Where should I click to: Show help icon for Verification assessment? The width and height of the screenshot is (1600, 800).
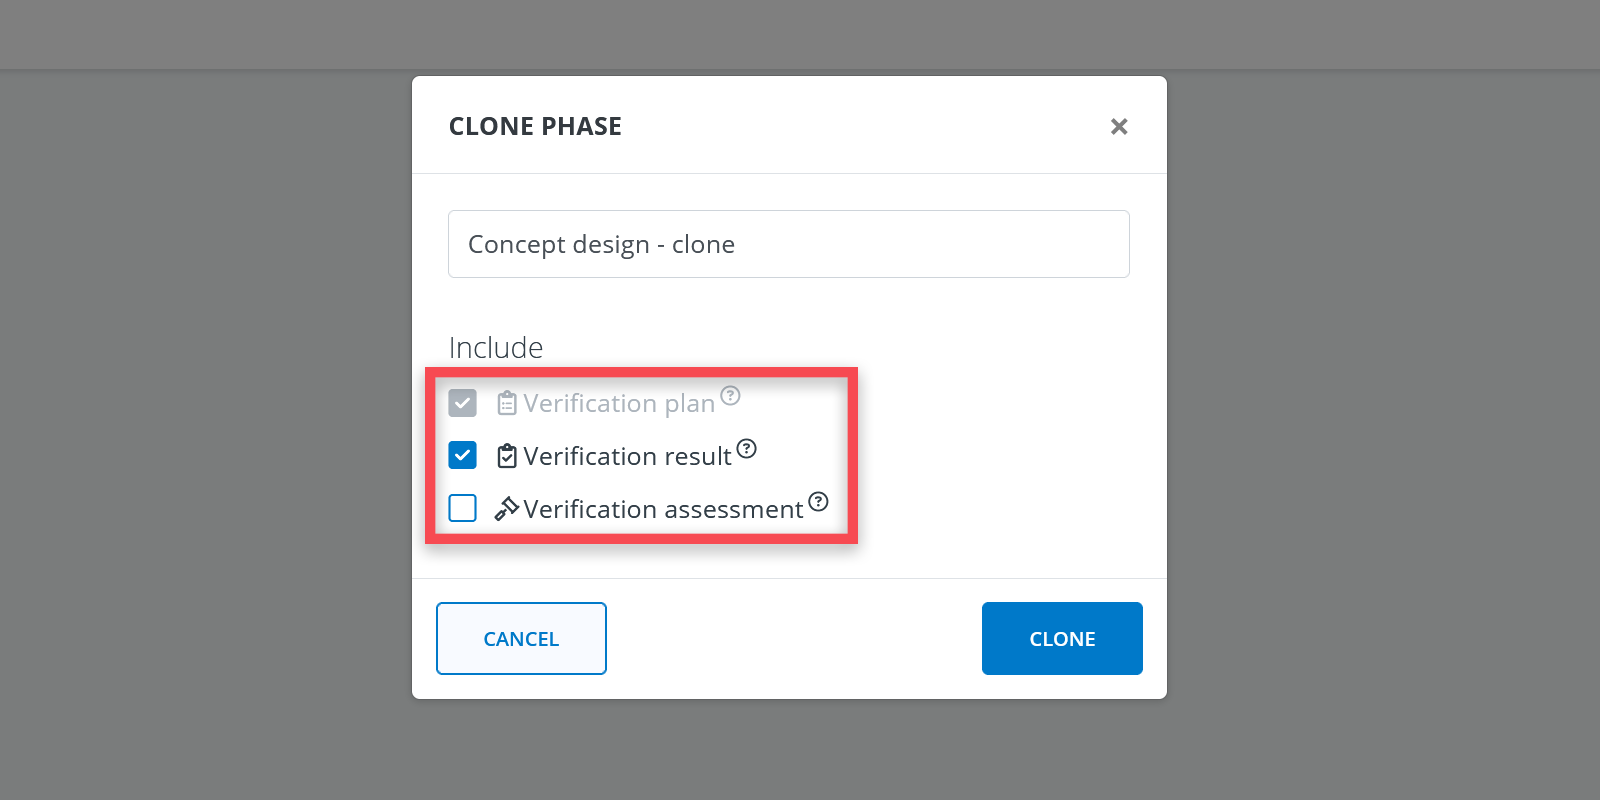tap(819, 501)
